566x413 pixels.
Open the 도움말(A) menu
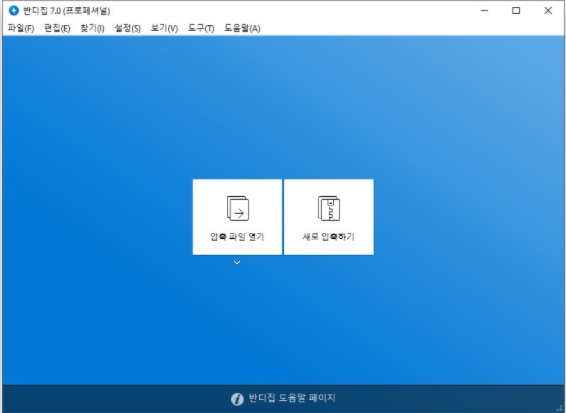(x=242, y=28)
